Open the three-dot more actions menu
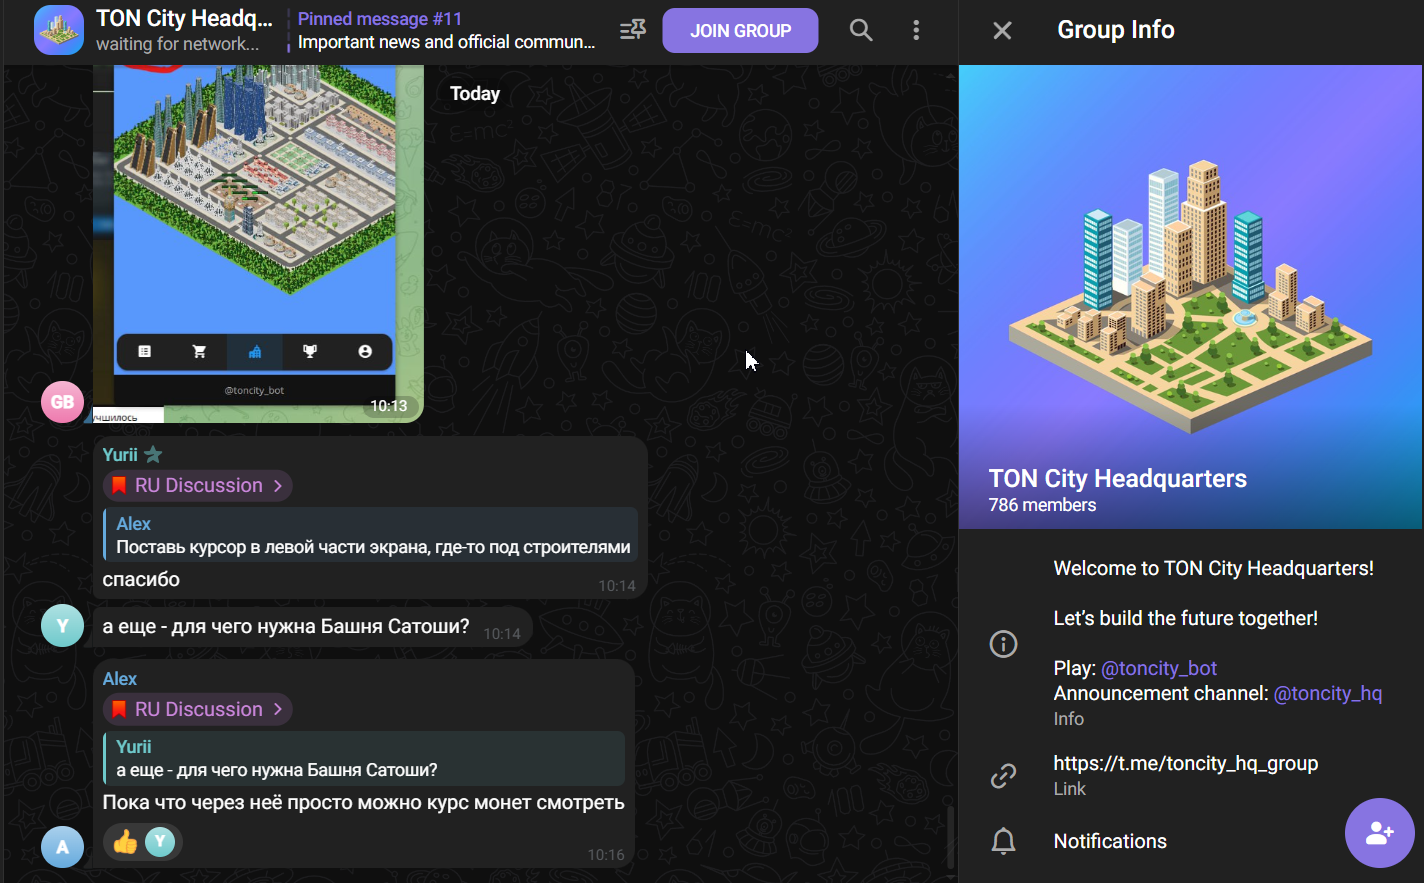Image resolution: width=1424 pixels, height=883 pixels. point(916,30)
